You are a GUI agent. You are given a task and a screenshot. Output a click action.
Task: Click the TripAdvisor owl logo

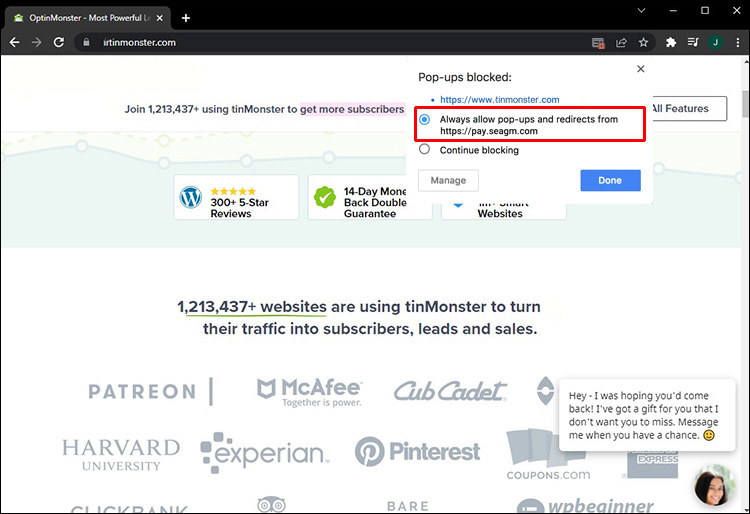tap(271, 504)
